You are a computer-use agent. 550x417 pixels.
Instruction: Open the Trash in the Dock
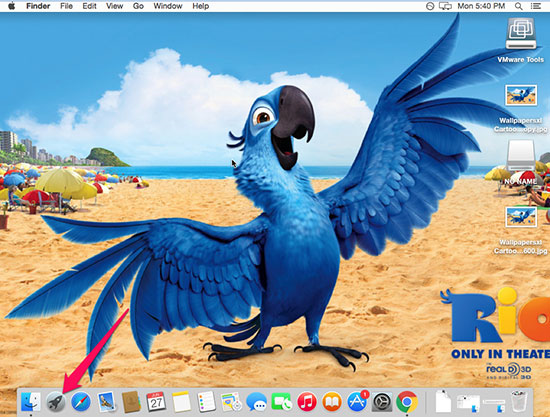(x=519, y=402)
